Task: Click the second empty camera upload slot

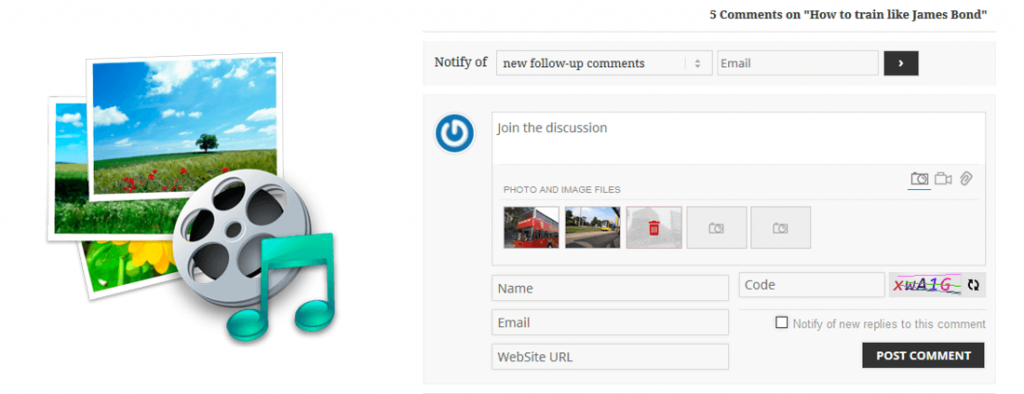Action: point(780,227)
